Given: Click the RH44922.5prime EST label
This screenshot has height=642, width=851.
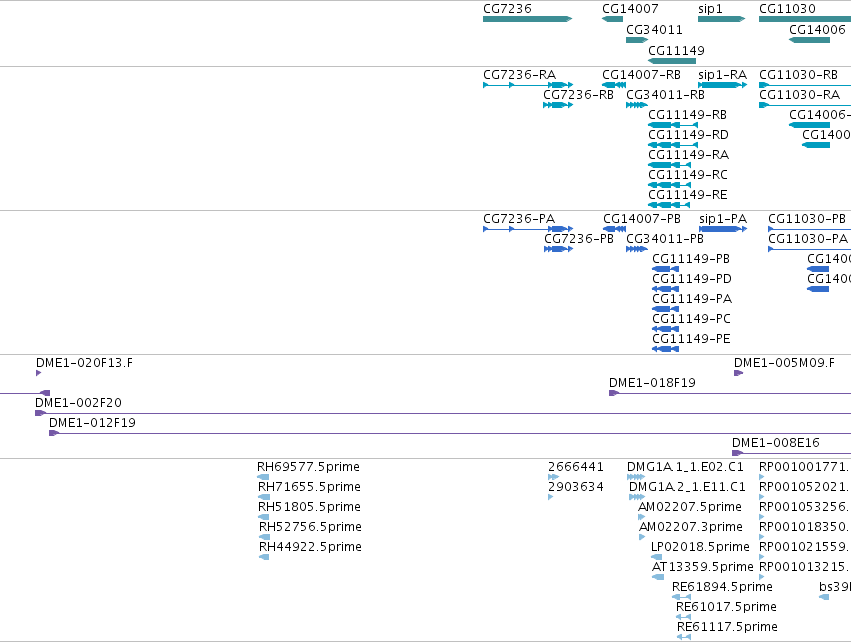Looking at the screenshot, I should tap(310, 547).
